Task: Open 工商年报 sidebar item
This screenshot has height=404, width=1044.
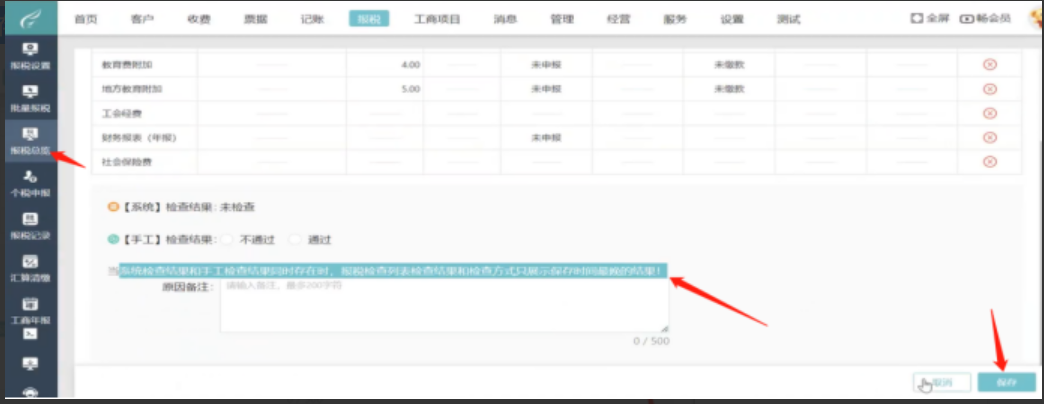Action: click(30, 310)
